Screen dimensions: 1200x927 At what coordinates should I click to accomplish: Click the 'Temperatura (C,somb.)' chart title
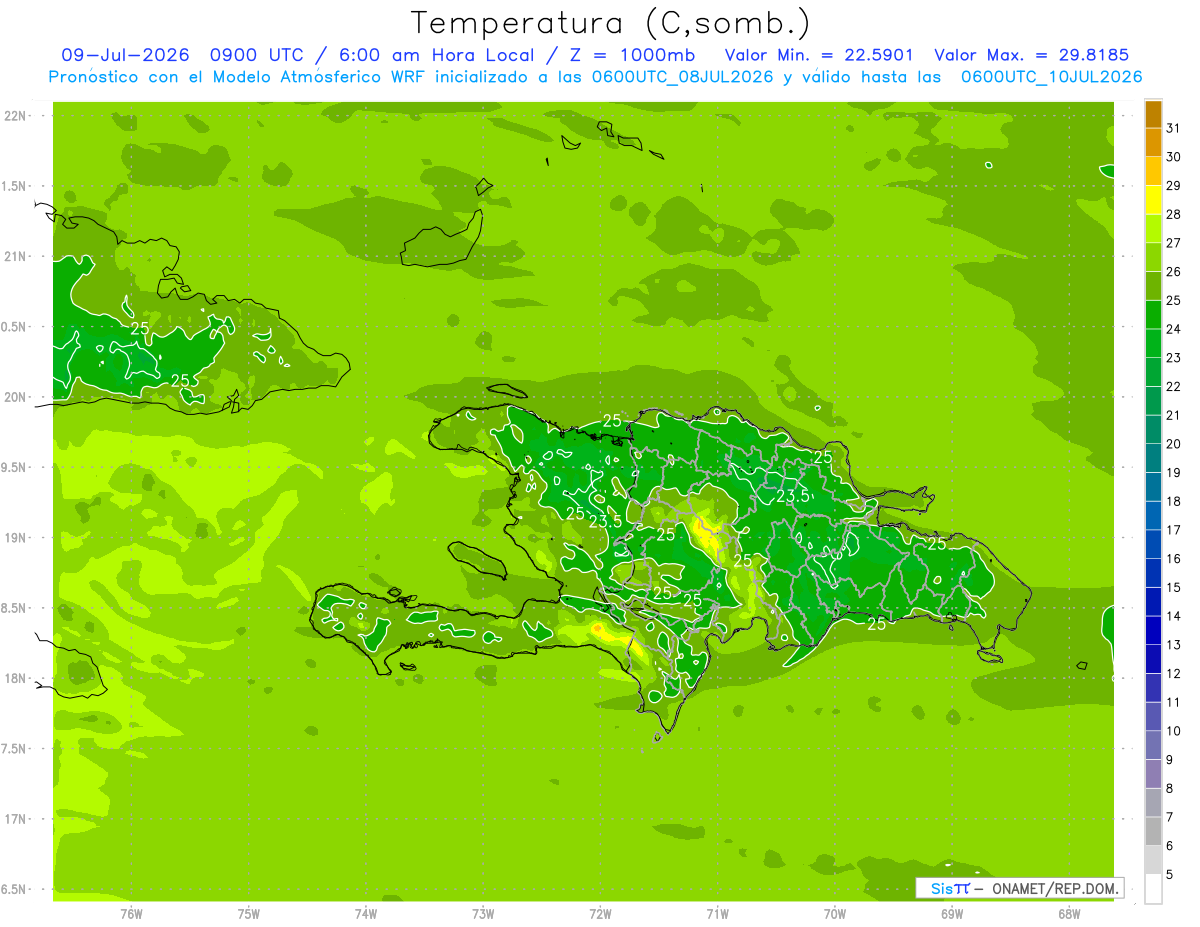click(611, 23)
